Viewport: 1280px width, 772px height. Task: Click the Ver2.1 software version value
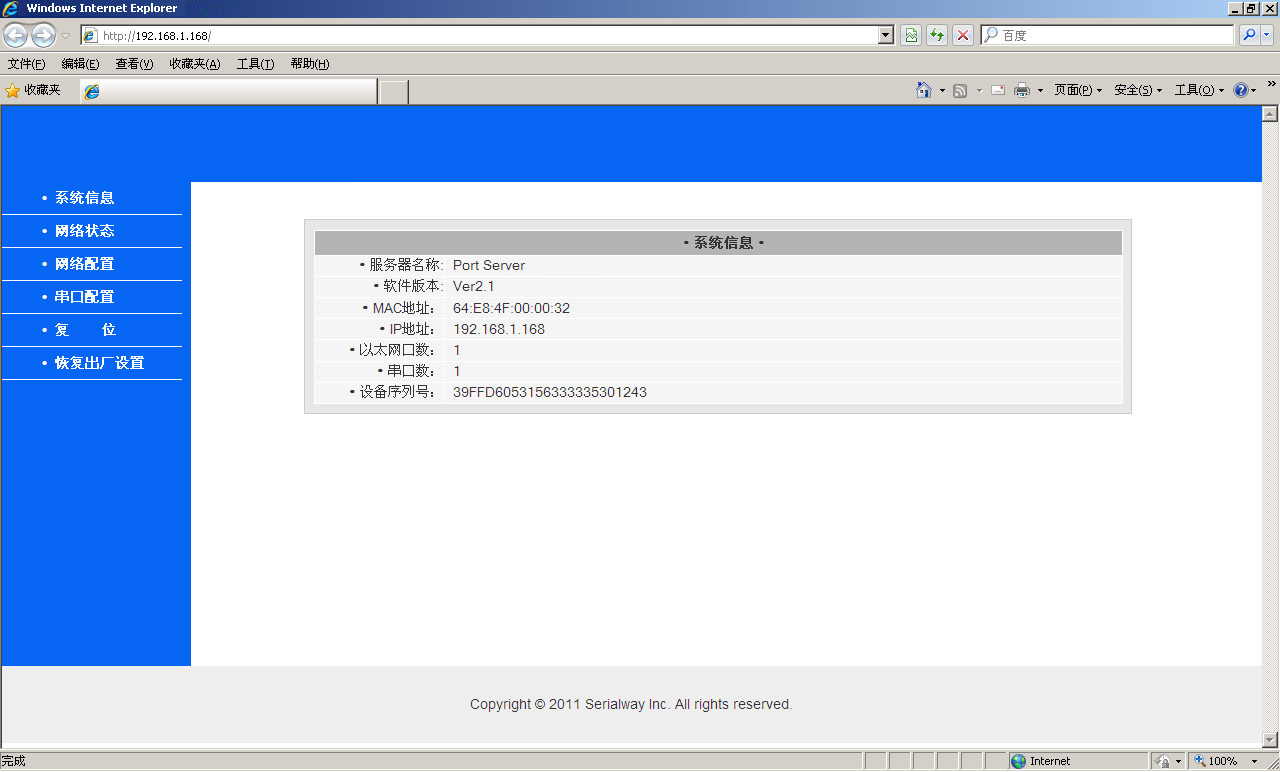coord(474,286)
